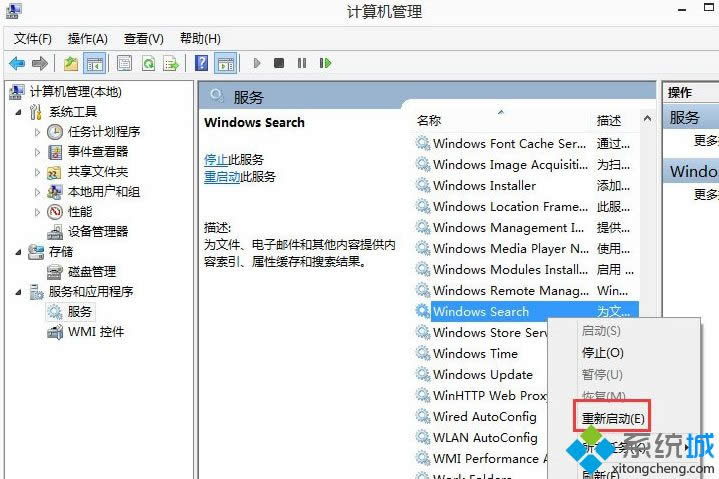
Task: Expand the 事件查看器 tree node
Action: (37, 152)
